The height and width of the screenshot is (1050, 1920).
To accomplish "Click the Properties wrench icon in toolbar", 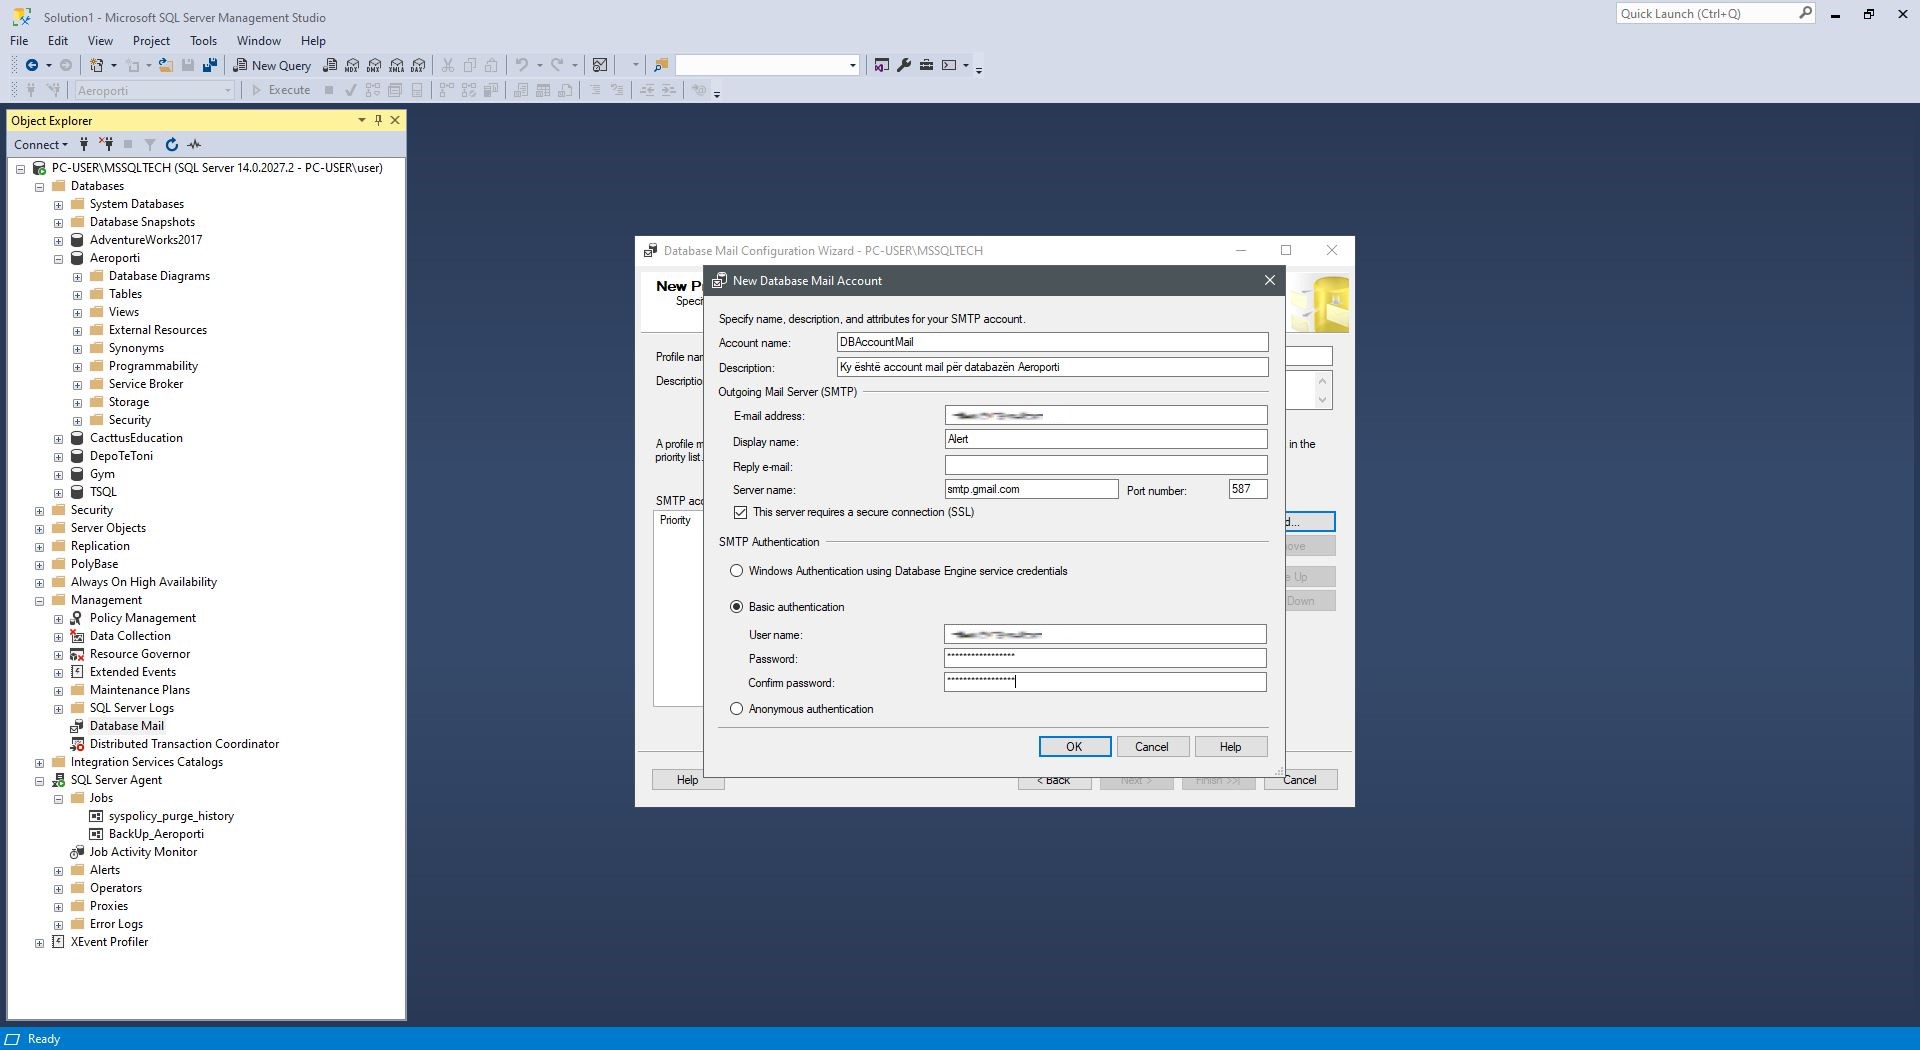I will coord(904,65).
